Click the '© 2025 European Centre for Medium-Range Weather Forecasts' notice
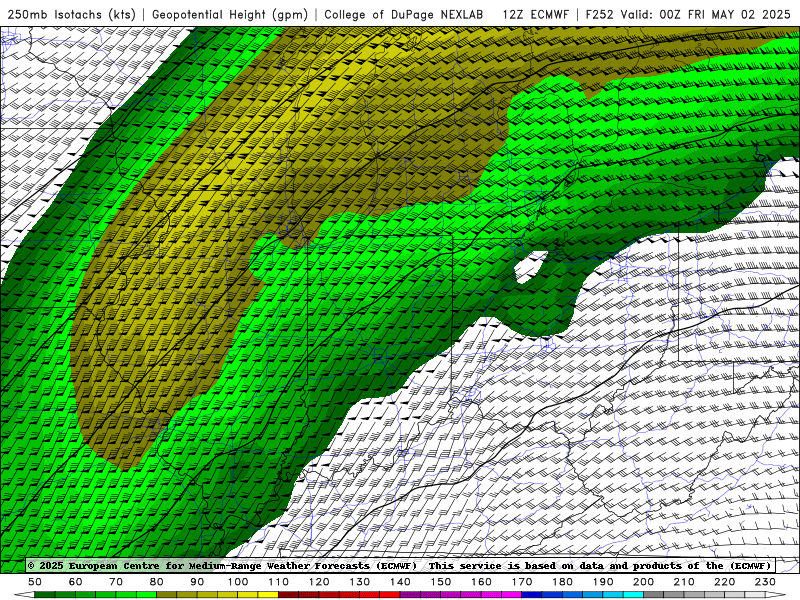 pos(222,566)
